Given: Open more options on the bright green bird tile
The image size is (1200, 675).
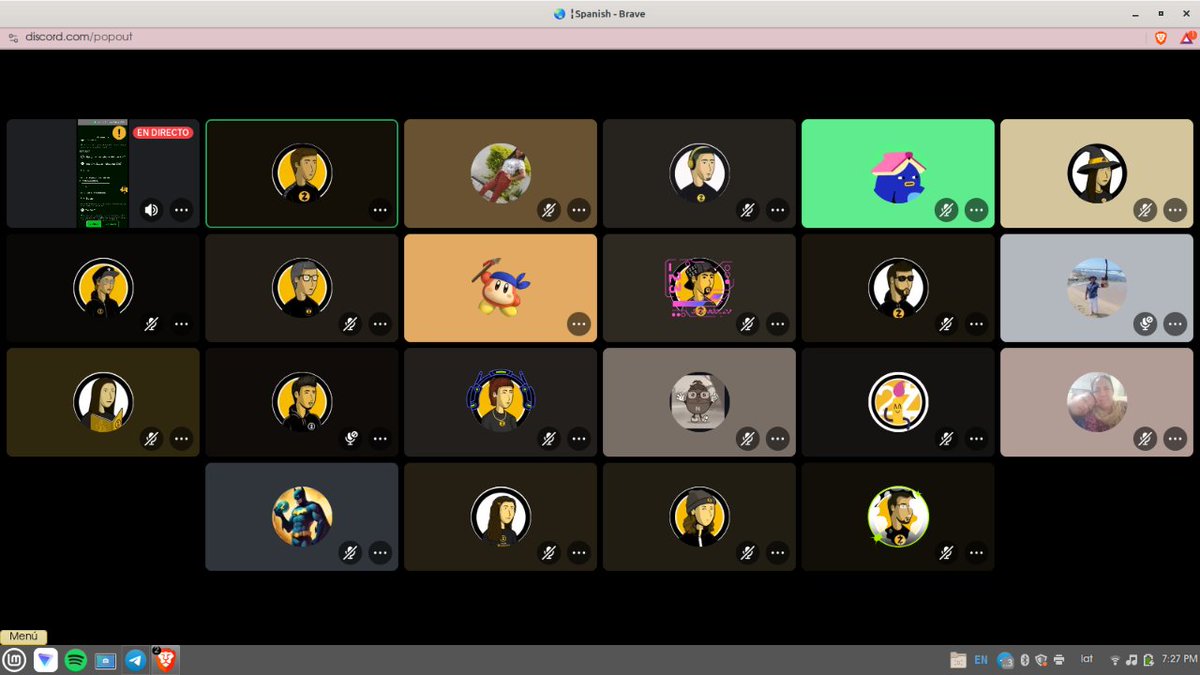Looking at the screenshot, I should point(977,210).
